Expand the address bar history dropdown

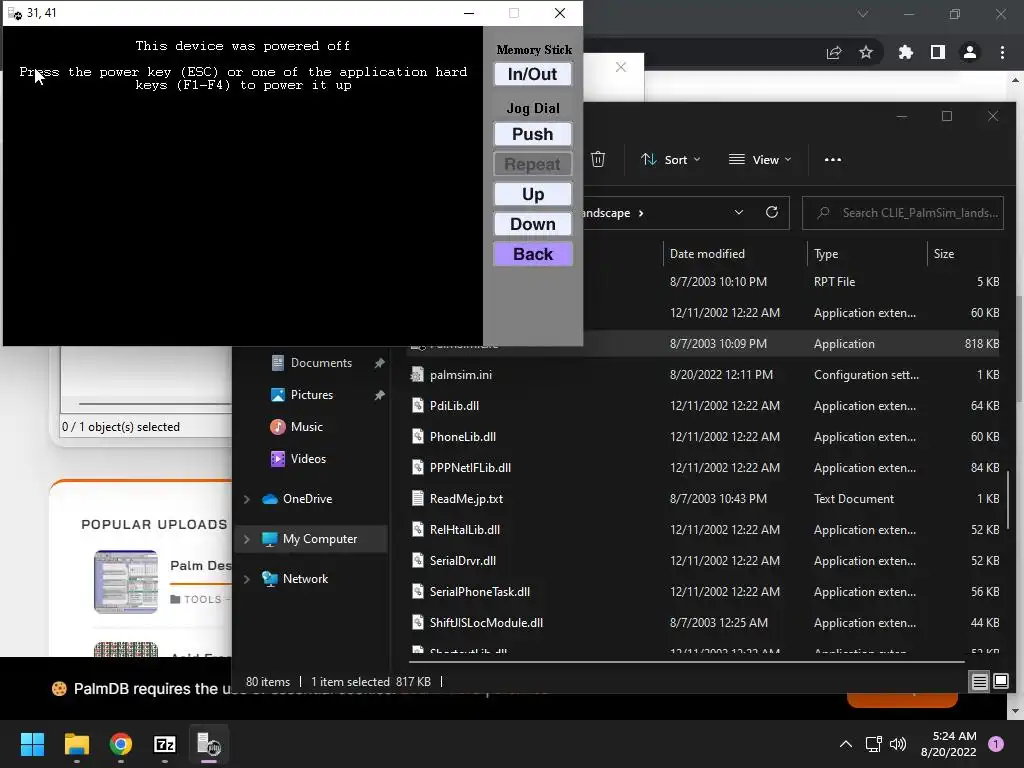click(x=739, y=212)
